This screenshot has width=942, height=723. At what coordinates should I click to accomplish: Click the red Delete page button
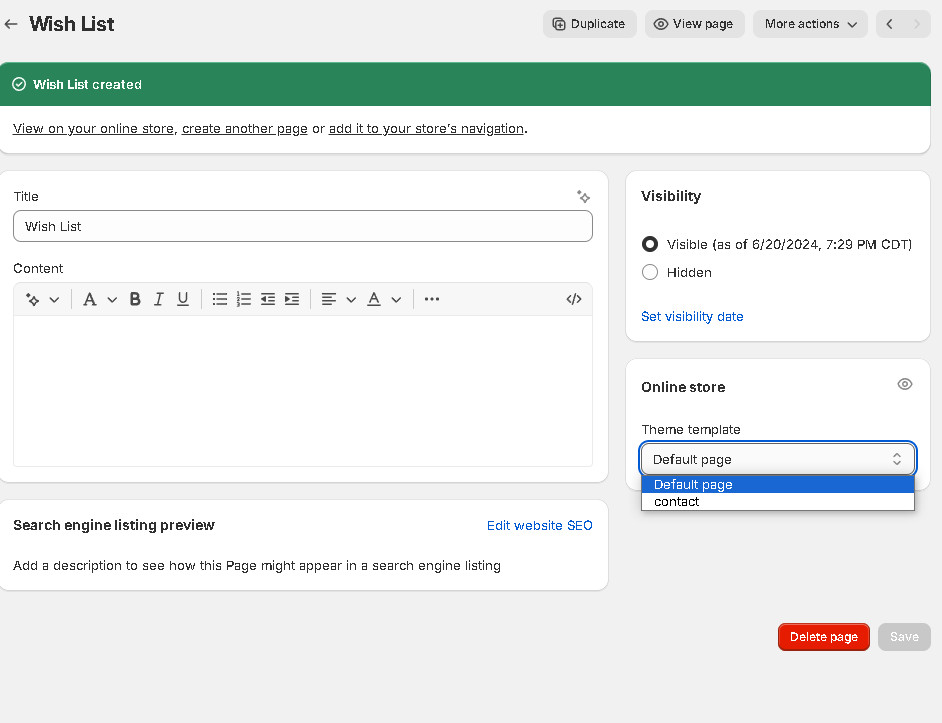[824, 637]
